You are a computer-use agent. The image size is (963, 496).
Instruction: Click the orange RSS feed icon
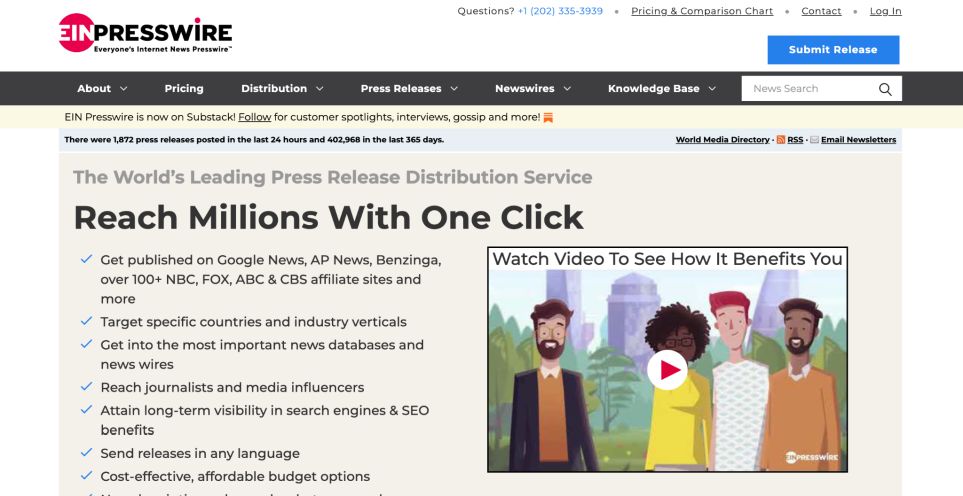[x=780, y=140]
